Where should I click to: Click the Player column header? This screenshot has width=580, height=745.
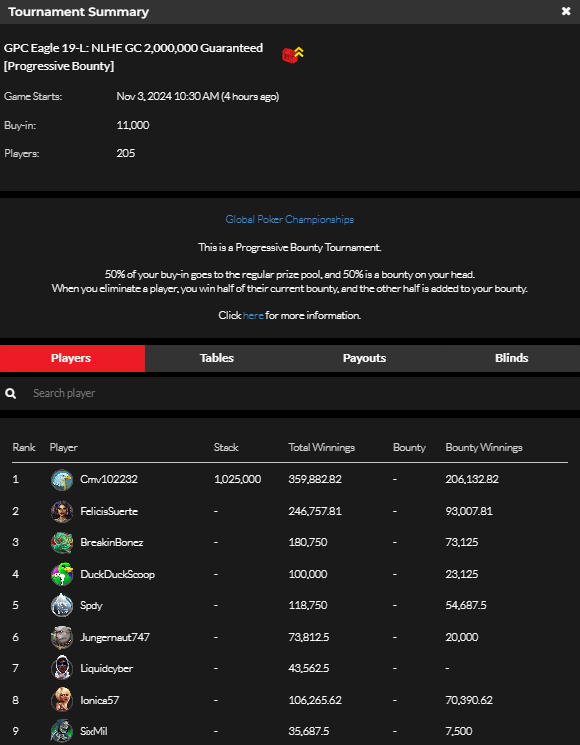[64, 448]
